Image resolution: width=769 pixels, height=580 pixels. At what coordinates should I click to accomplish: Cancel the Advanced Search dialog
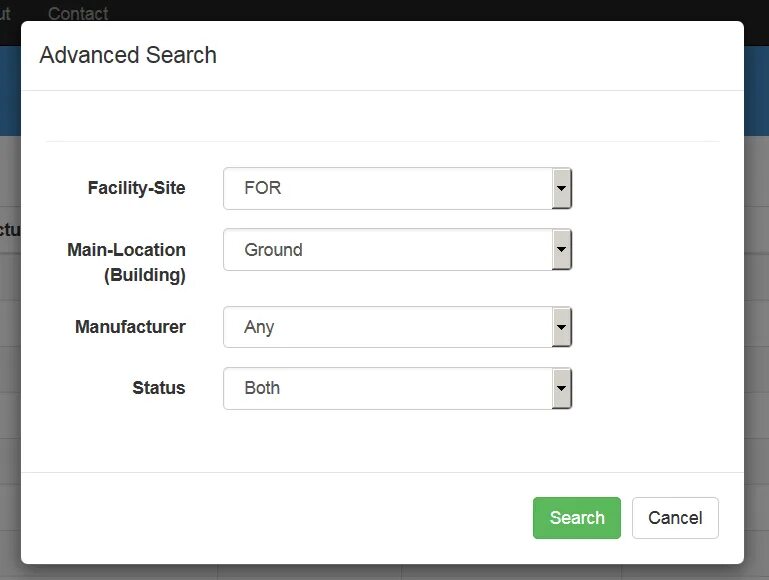coord(675,518)
